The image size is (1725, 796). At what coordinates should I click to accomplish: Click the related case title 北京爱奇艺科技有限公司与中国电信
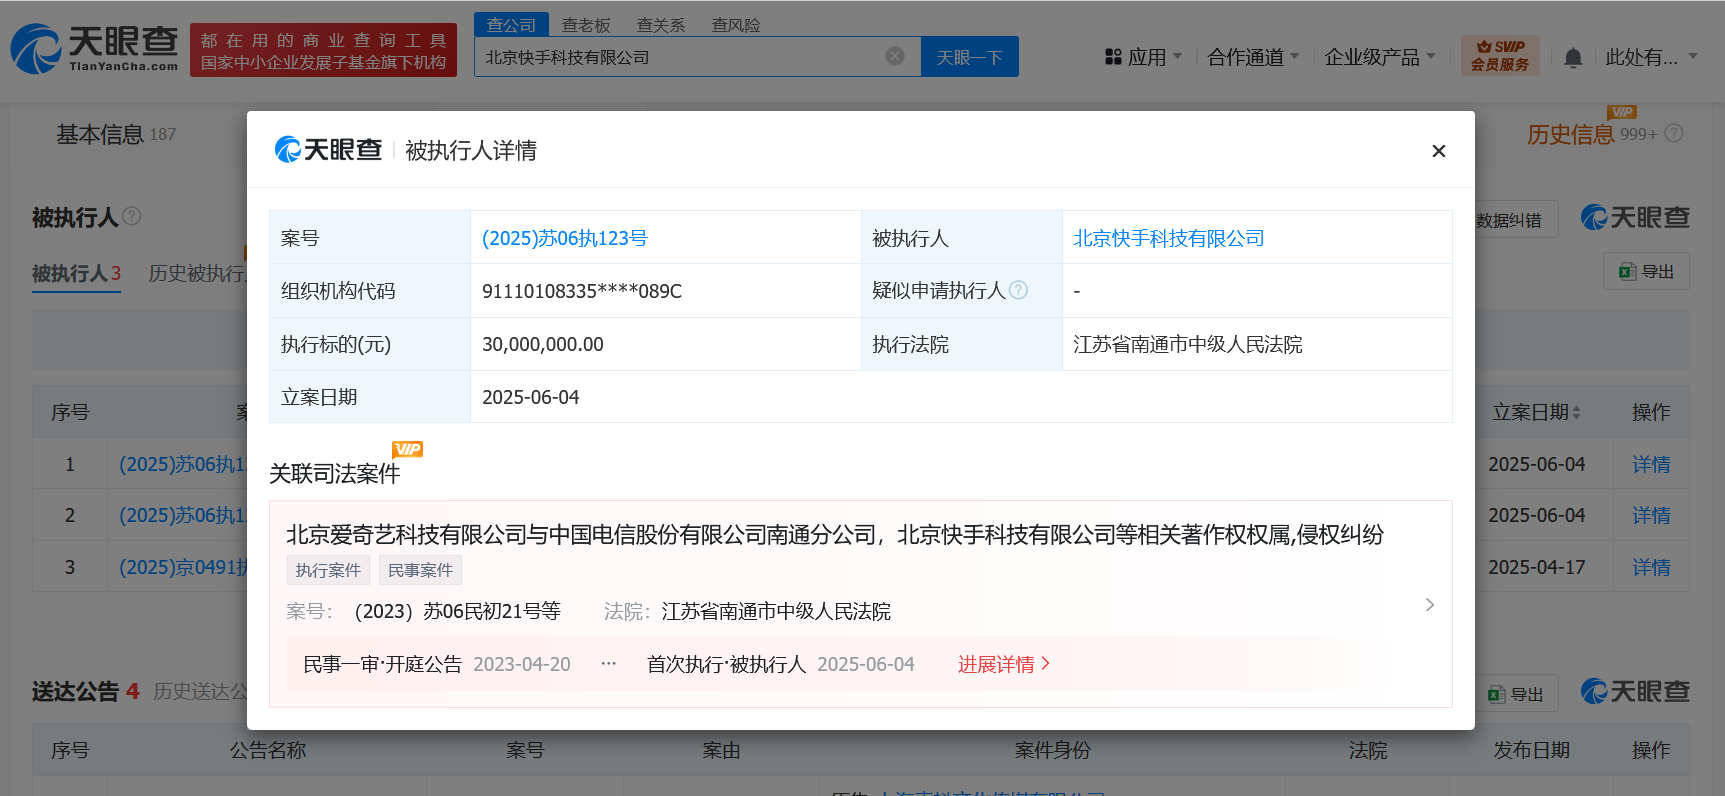(x=835, y=535)
